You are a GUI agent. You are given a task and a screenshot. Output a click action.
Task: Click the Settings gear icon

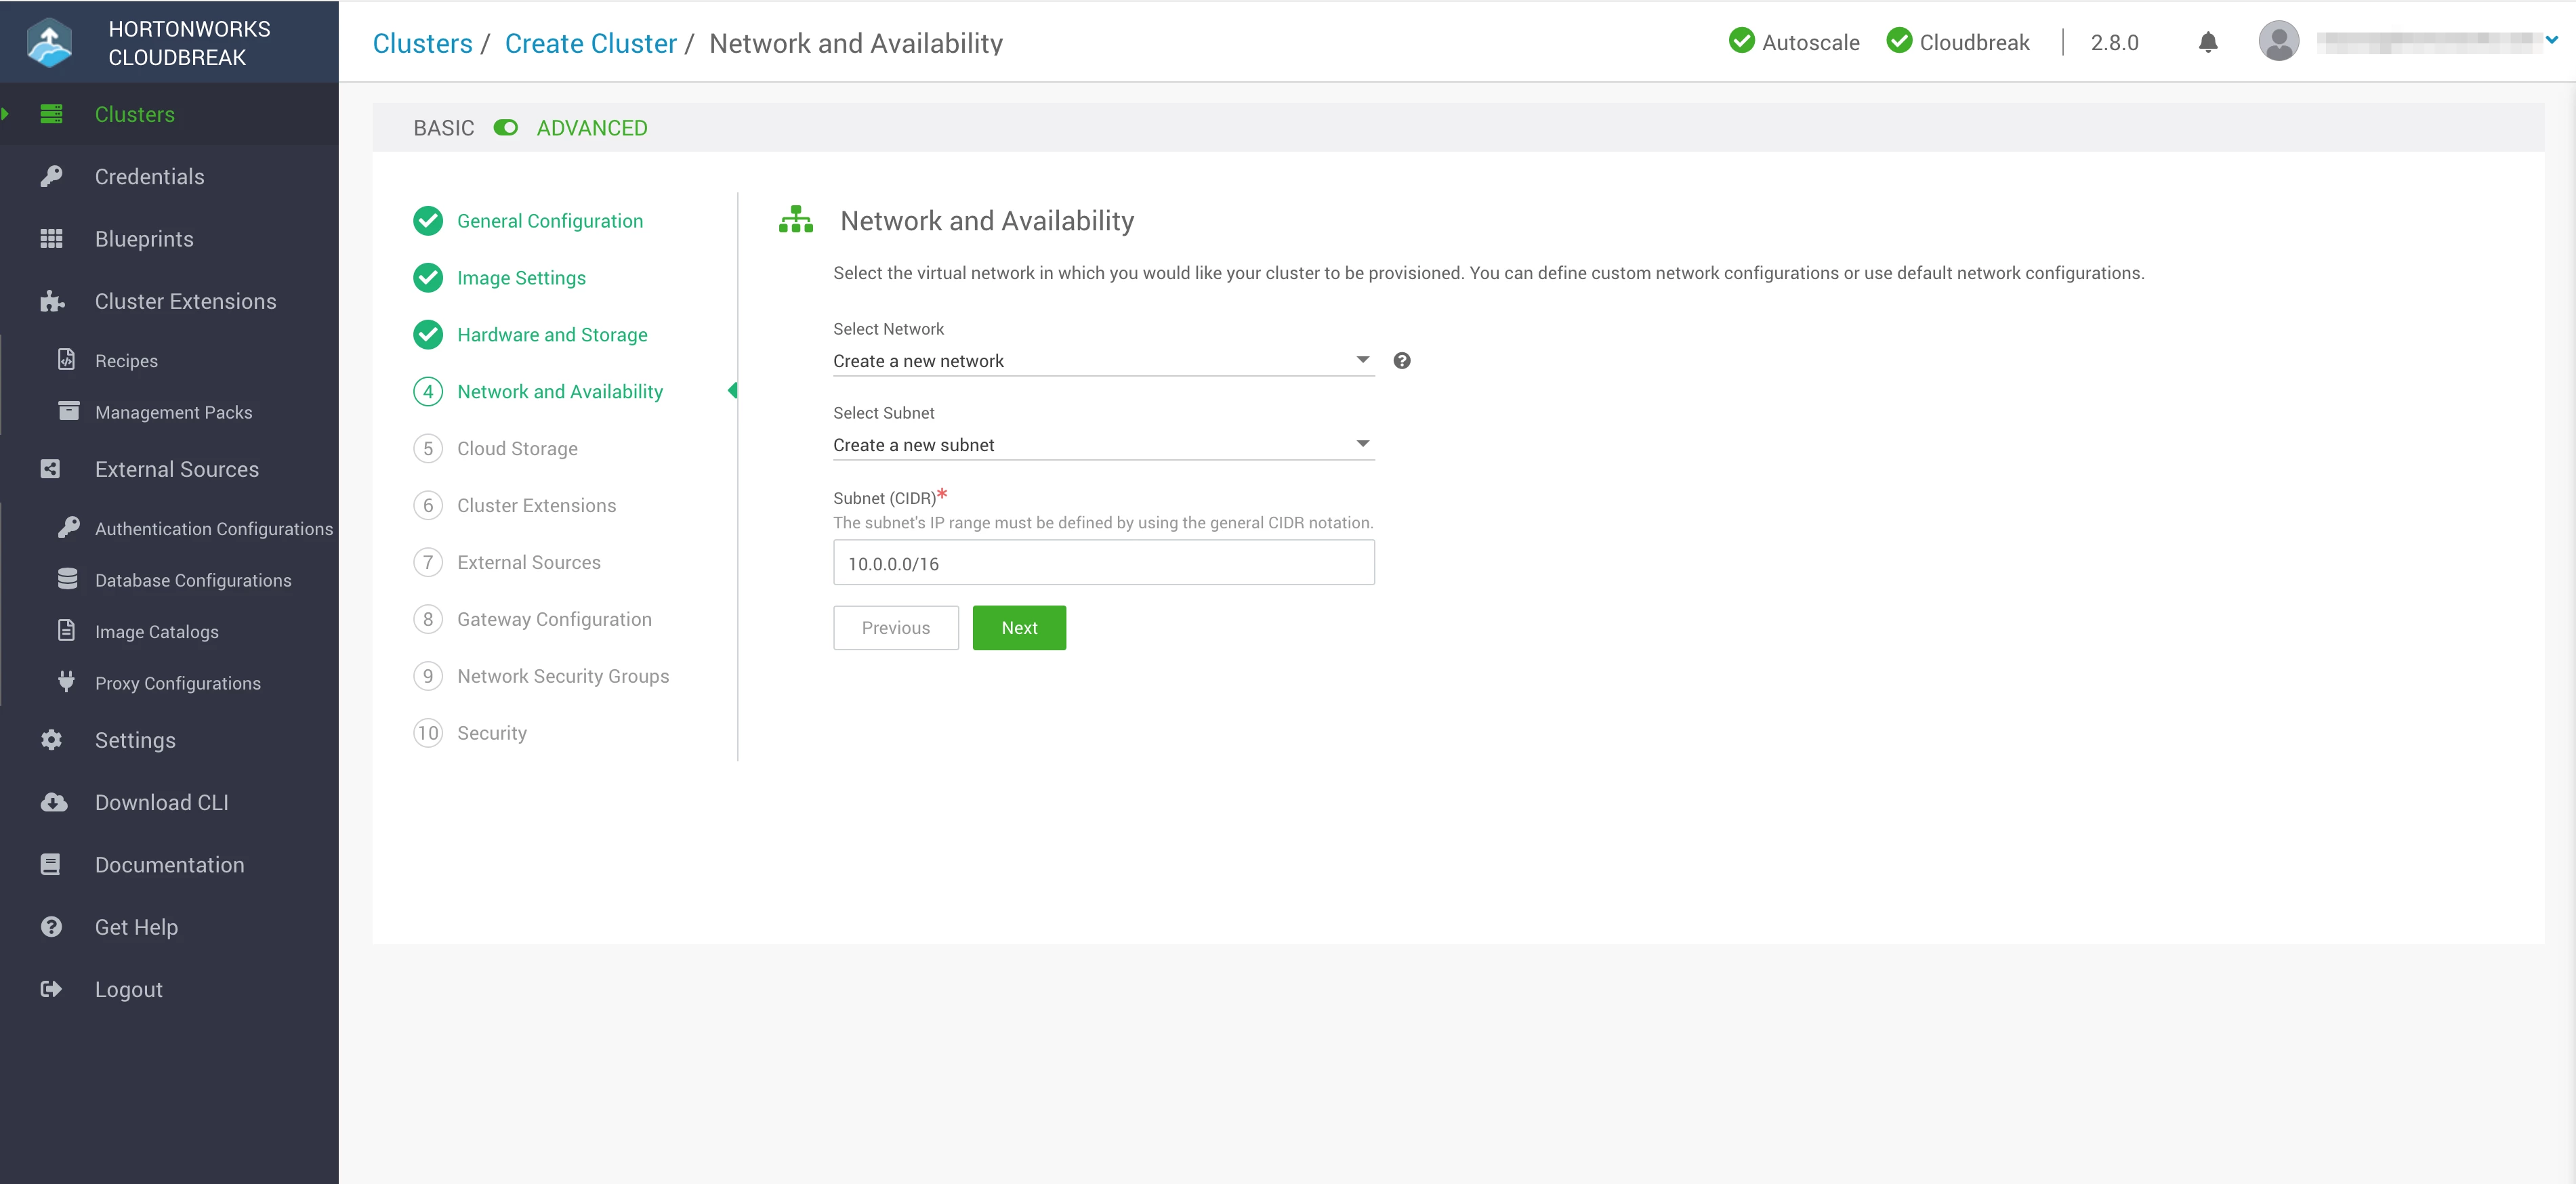pos(51,739)
